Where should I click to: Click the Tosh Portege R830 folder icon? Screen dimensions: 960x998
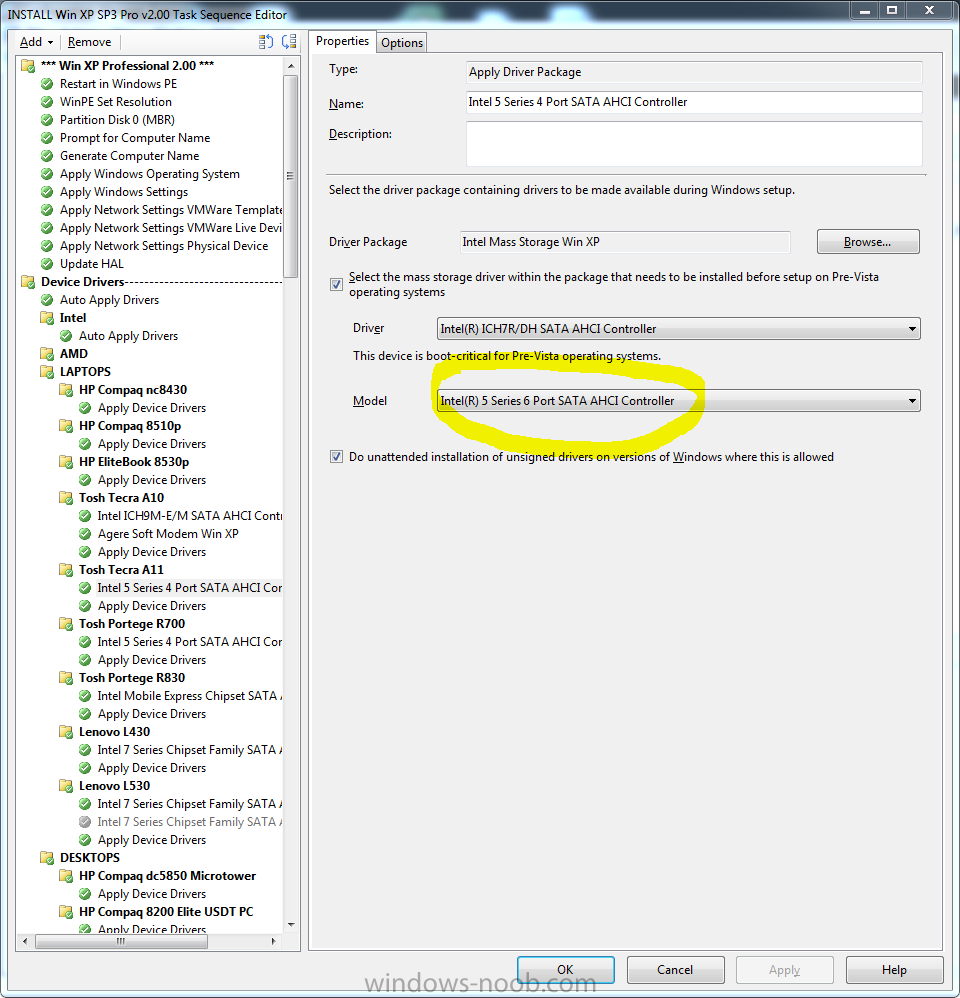(x=66, y=678)
